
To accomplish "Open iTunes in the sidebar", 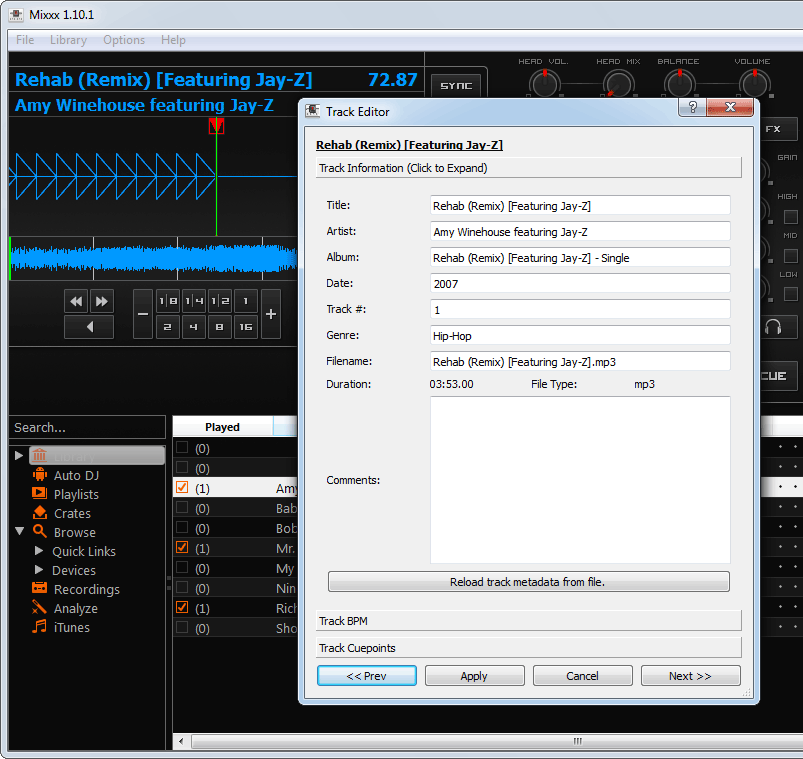I will point(71,627).
